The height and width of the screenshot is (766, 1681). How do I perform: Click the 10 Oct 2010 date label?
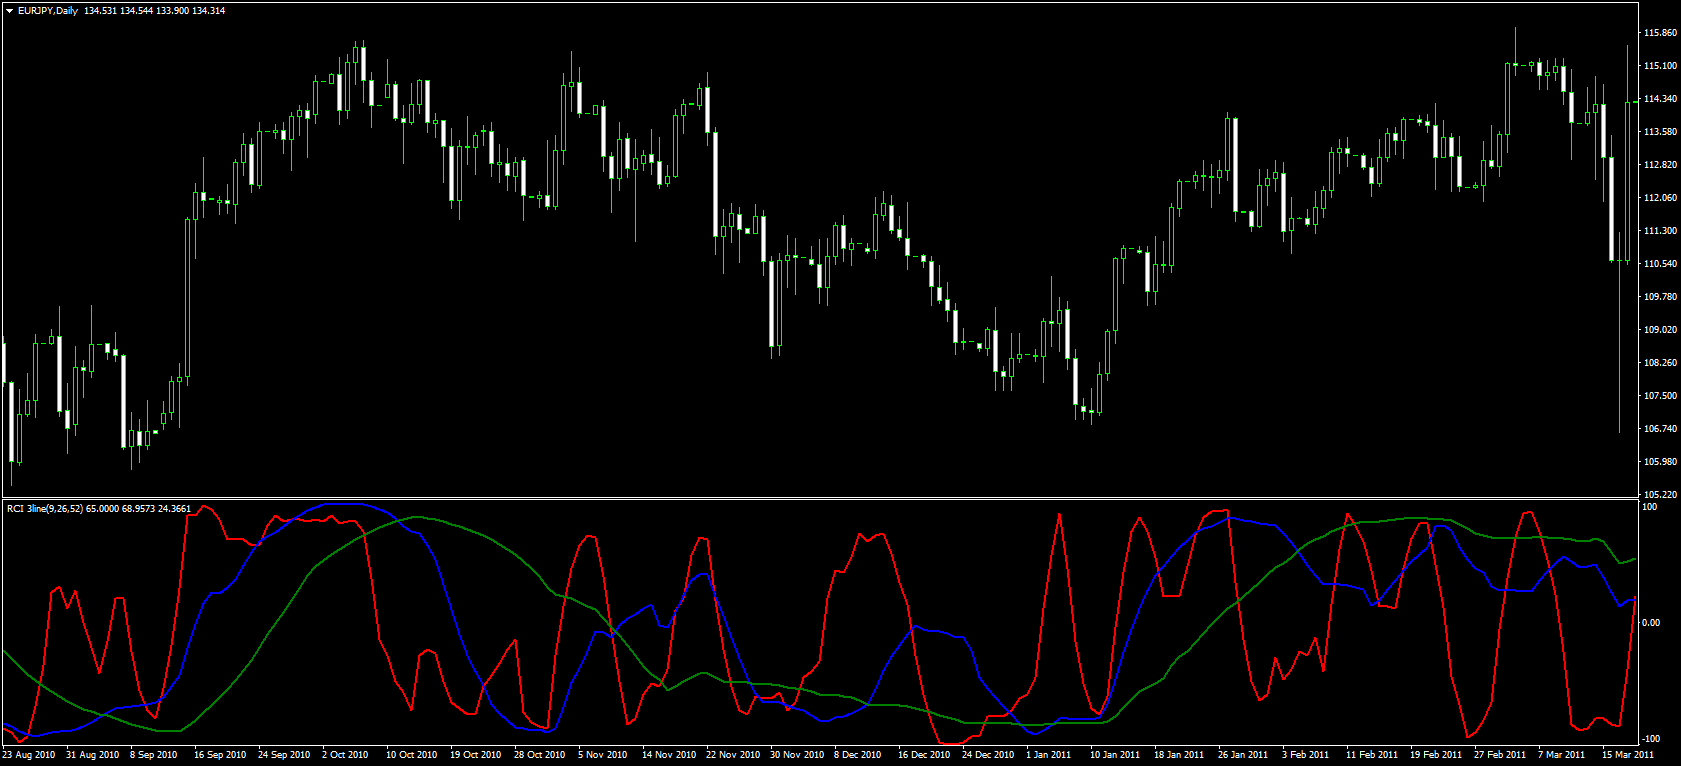coord(412,755)
